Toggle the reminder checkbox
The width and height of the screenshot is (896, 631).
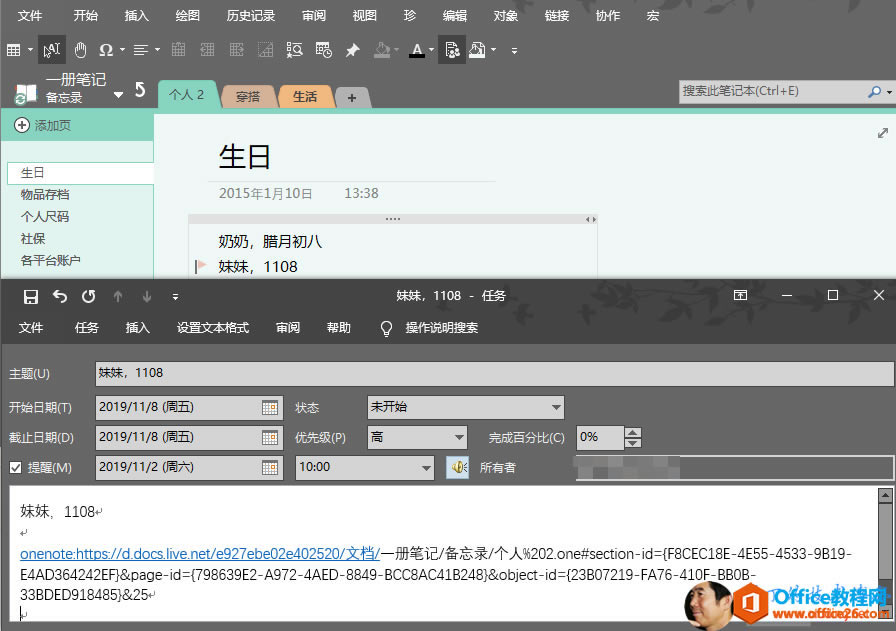(15, 467)
